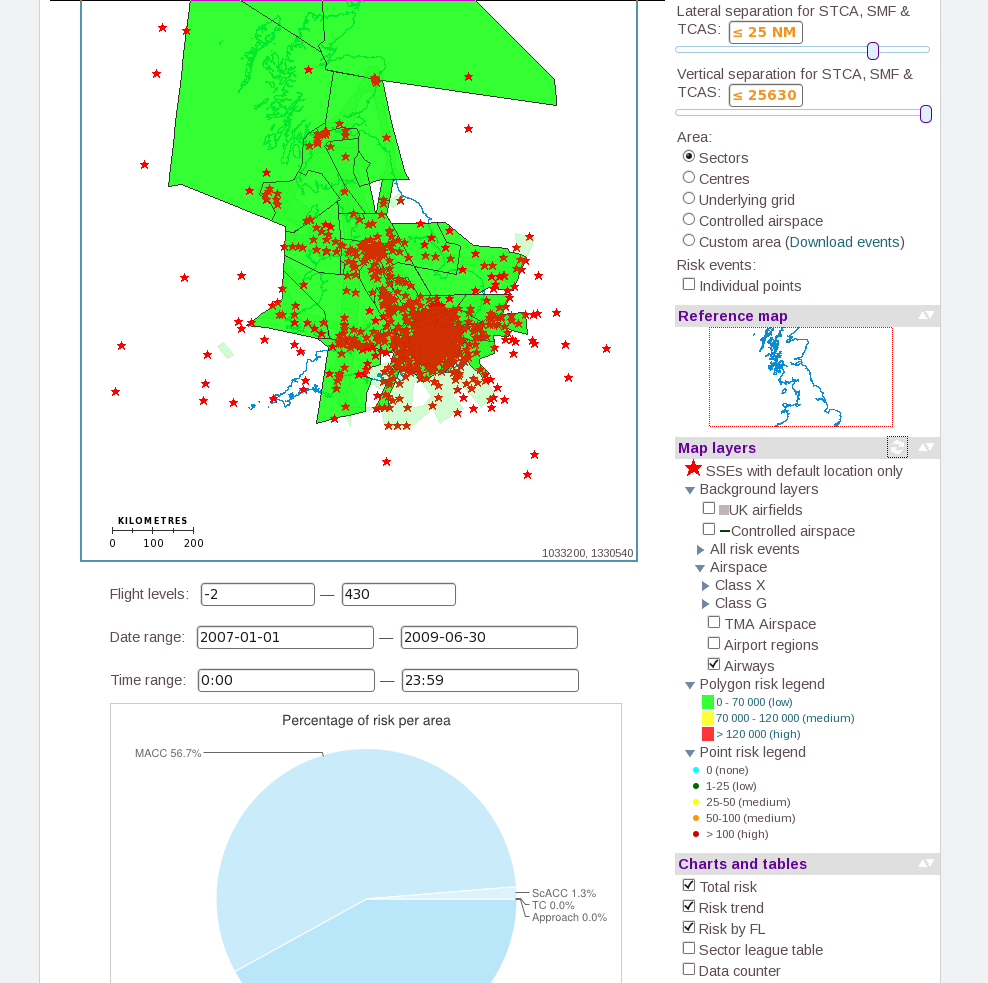Expand the Class X airspace node
This screenshot has height=983, width=988.
705,586
